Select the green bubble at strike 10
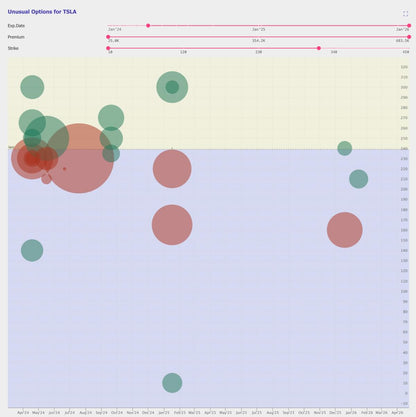Image resolution: width=416 pixels, height=417 pixels. [172, 383]
